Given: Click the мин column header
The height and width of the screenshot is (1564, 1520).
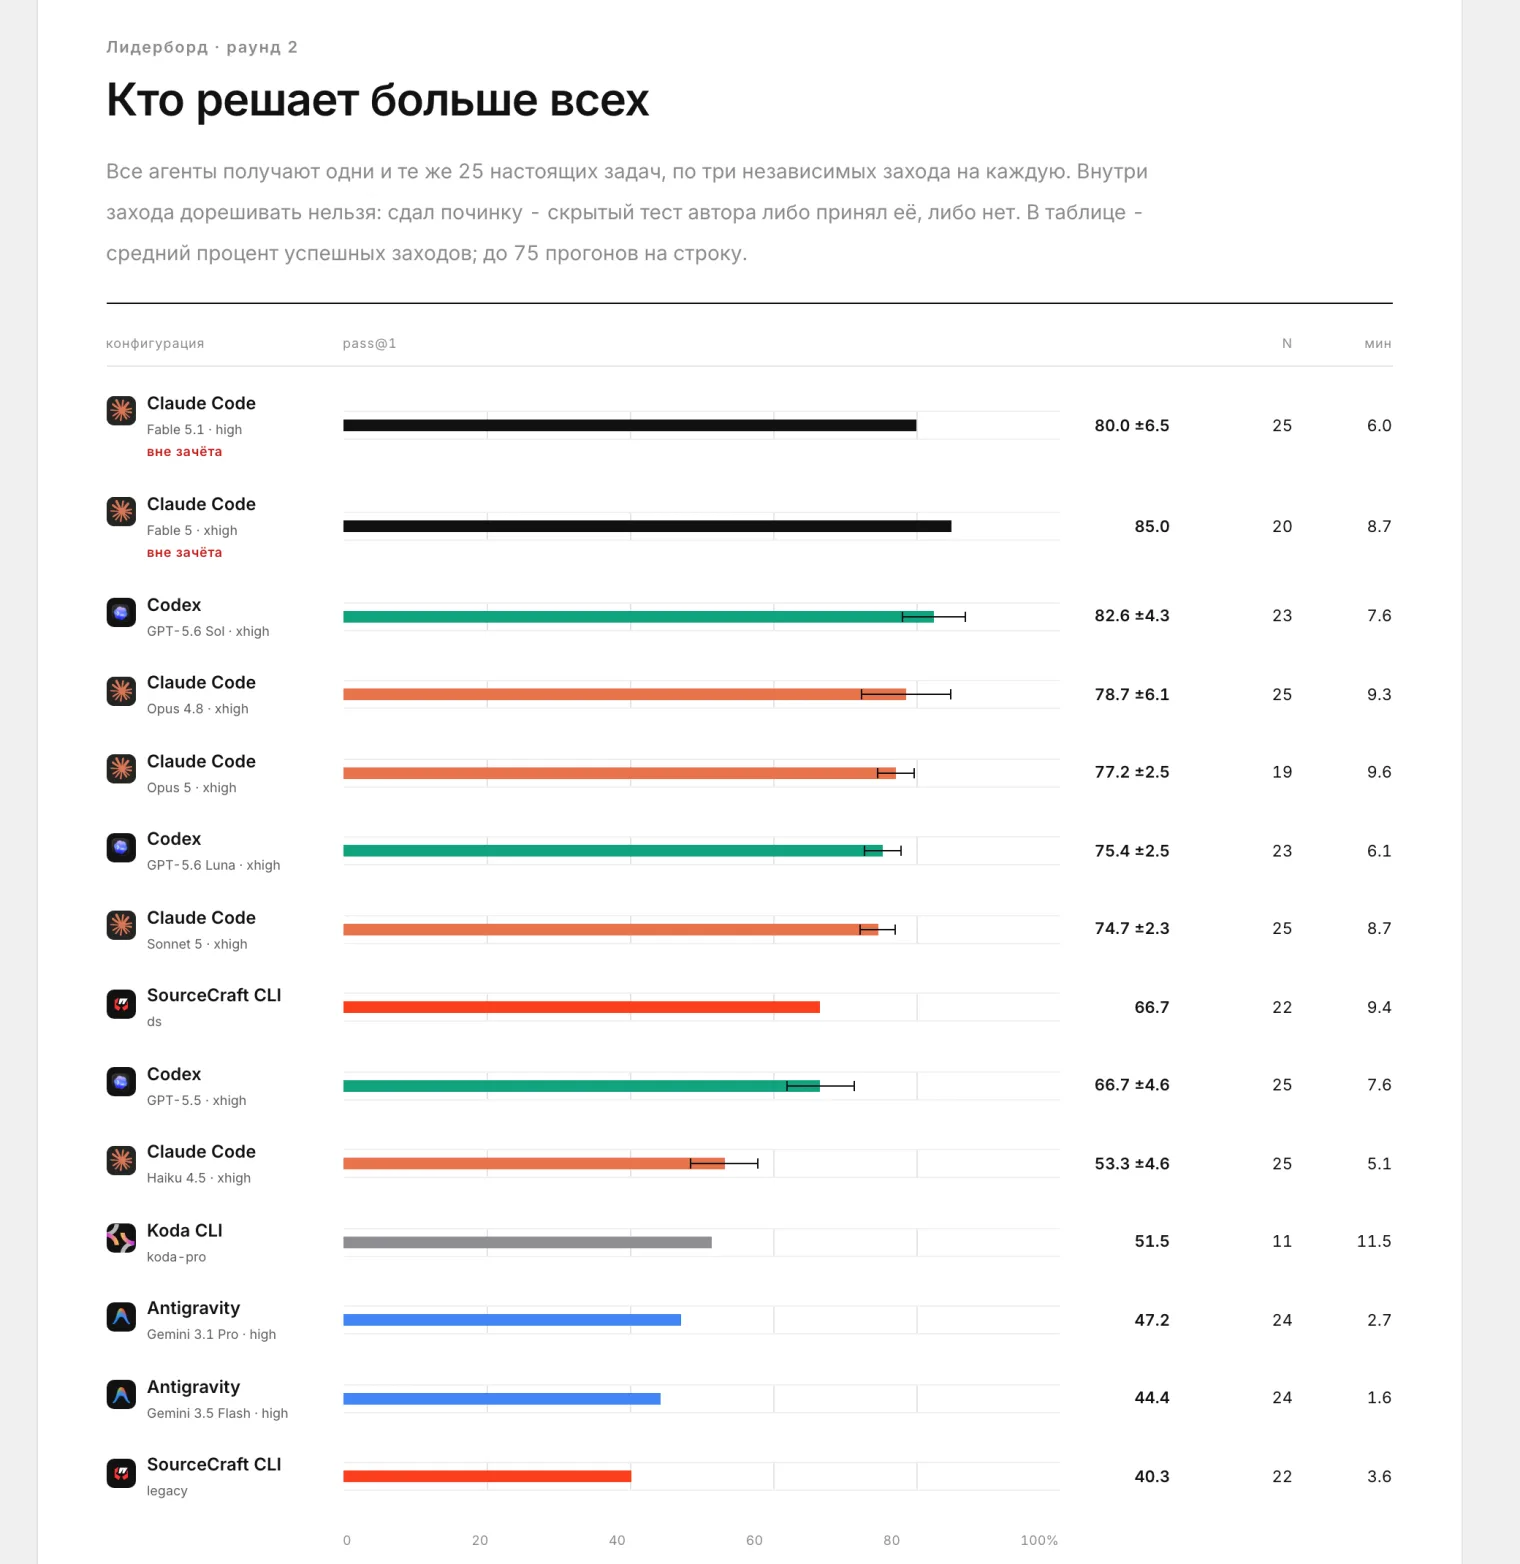Looking at the screenshot, I should [x=1378, y=343].
